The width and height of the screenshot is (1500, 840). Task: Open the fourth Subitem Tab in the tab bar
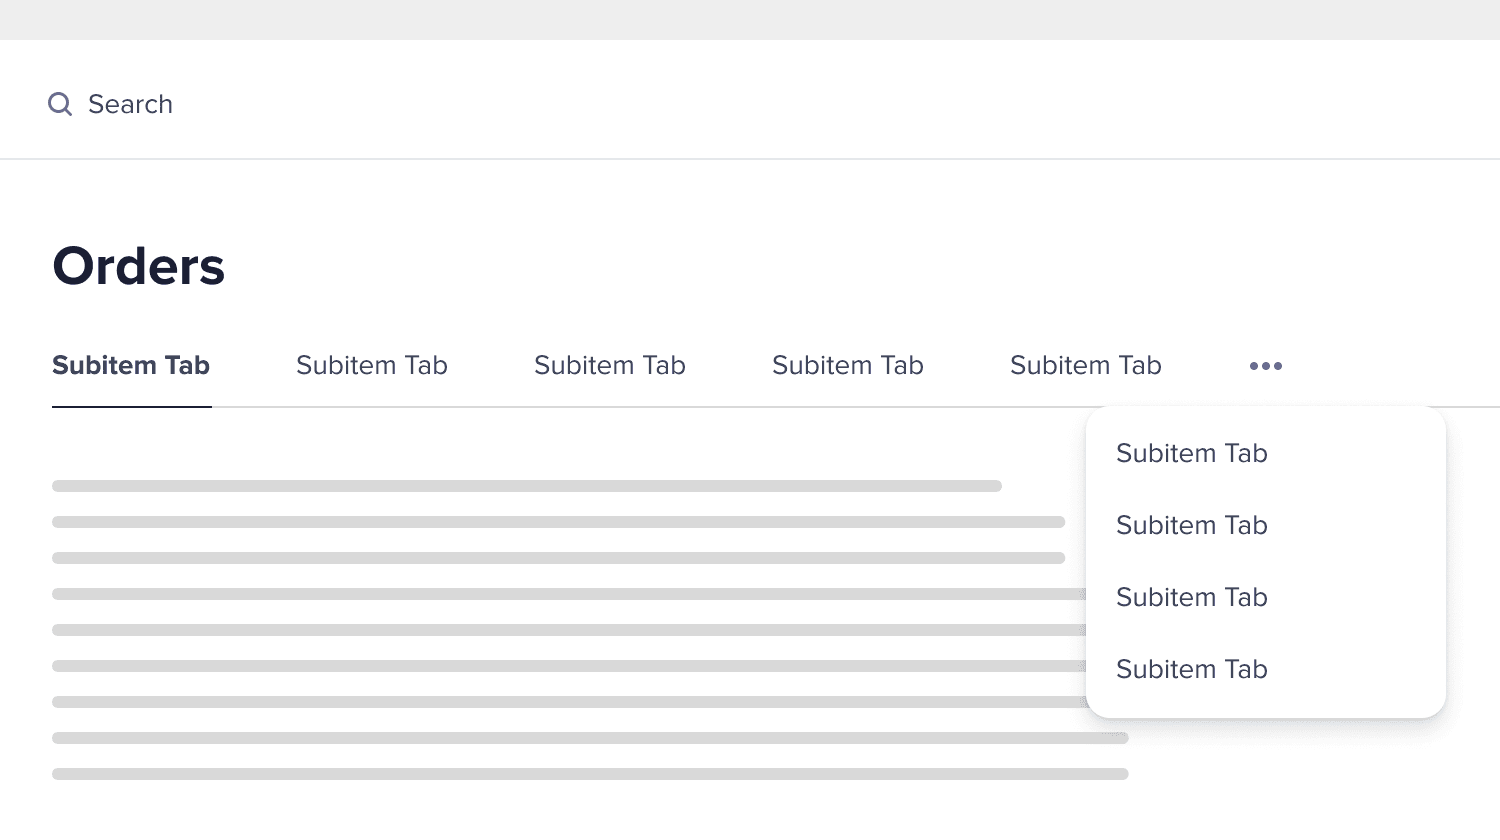click(848, 365)
